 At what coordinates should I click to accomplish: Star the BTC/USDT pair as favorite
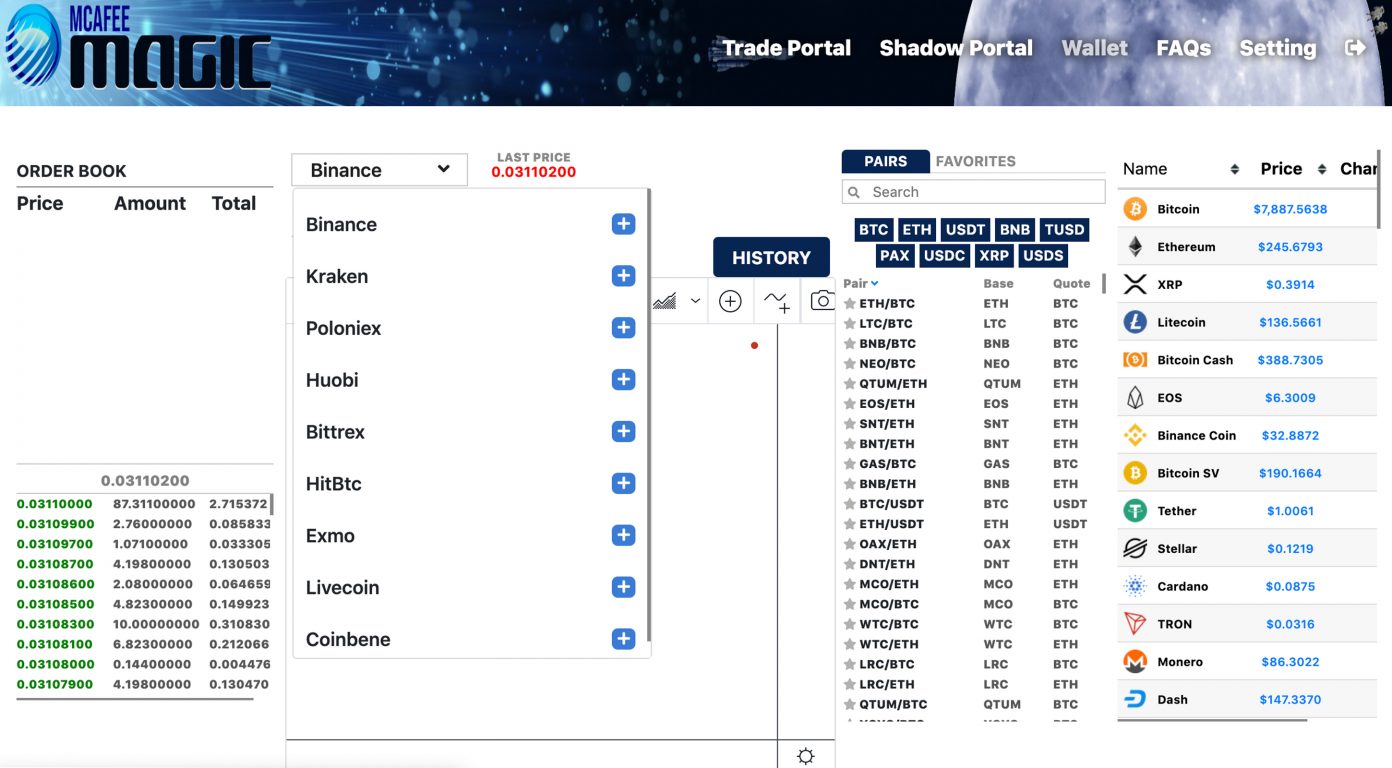850,504
